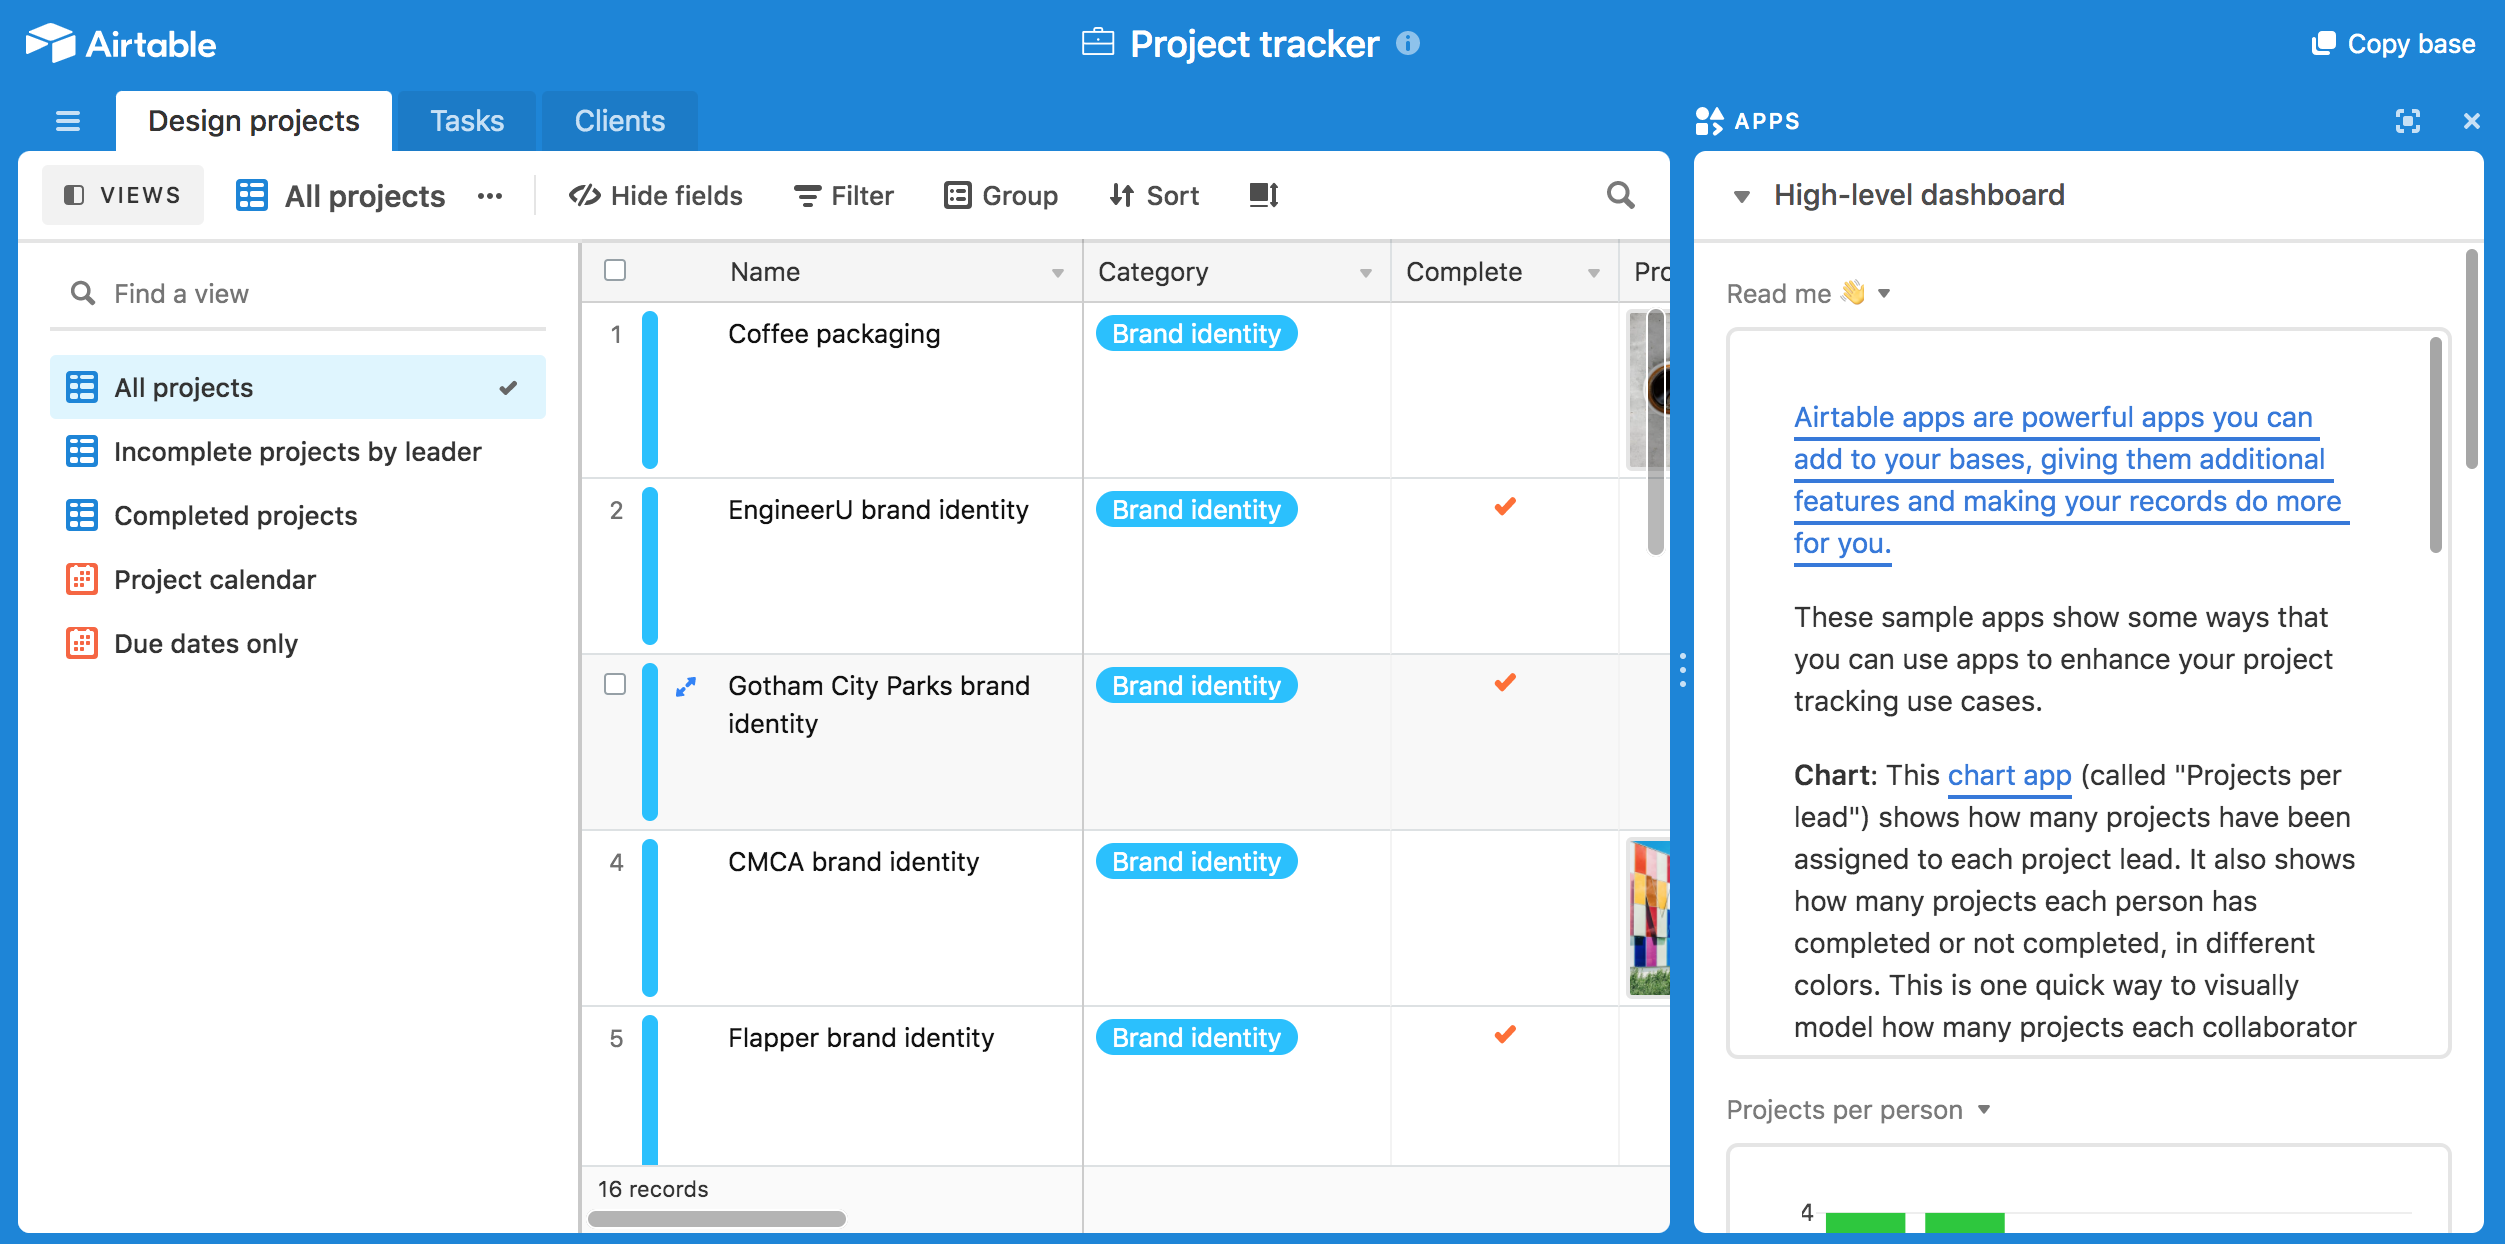Viewport: 2505px width, 1244px height.
Task: Click the hamburger menu icon beside tabs
Action: [x=68, y=121]
